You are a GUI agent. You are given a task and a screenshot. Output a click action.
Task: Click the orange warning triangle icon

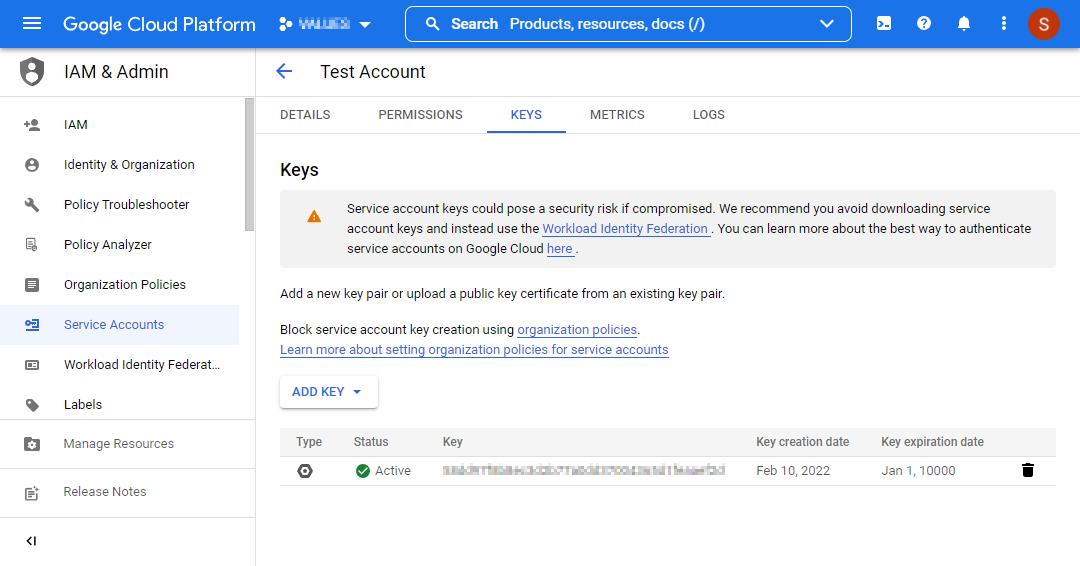tap(314, 216)
